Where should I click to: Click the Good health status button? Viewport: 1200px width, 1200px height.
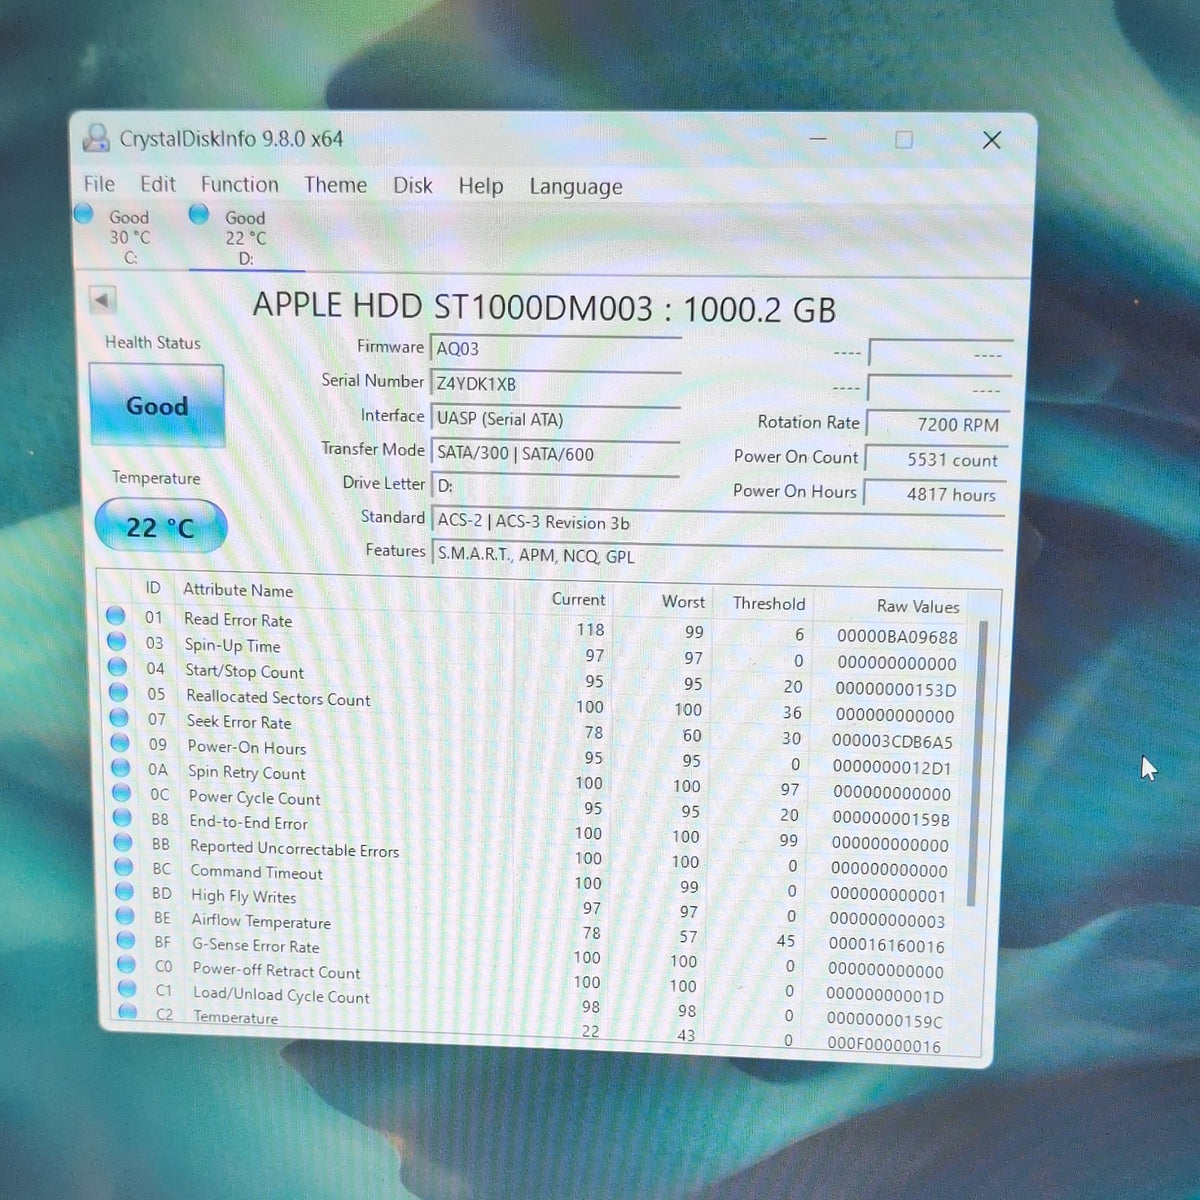point(157,405)
